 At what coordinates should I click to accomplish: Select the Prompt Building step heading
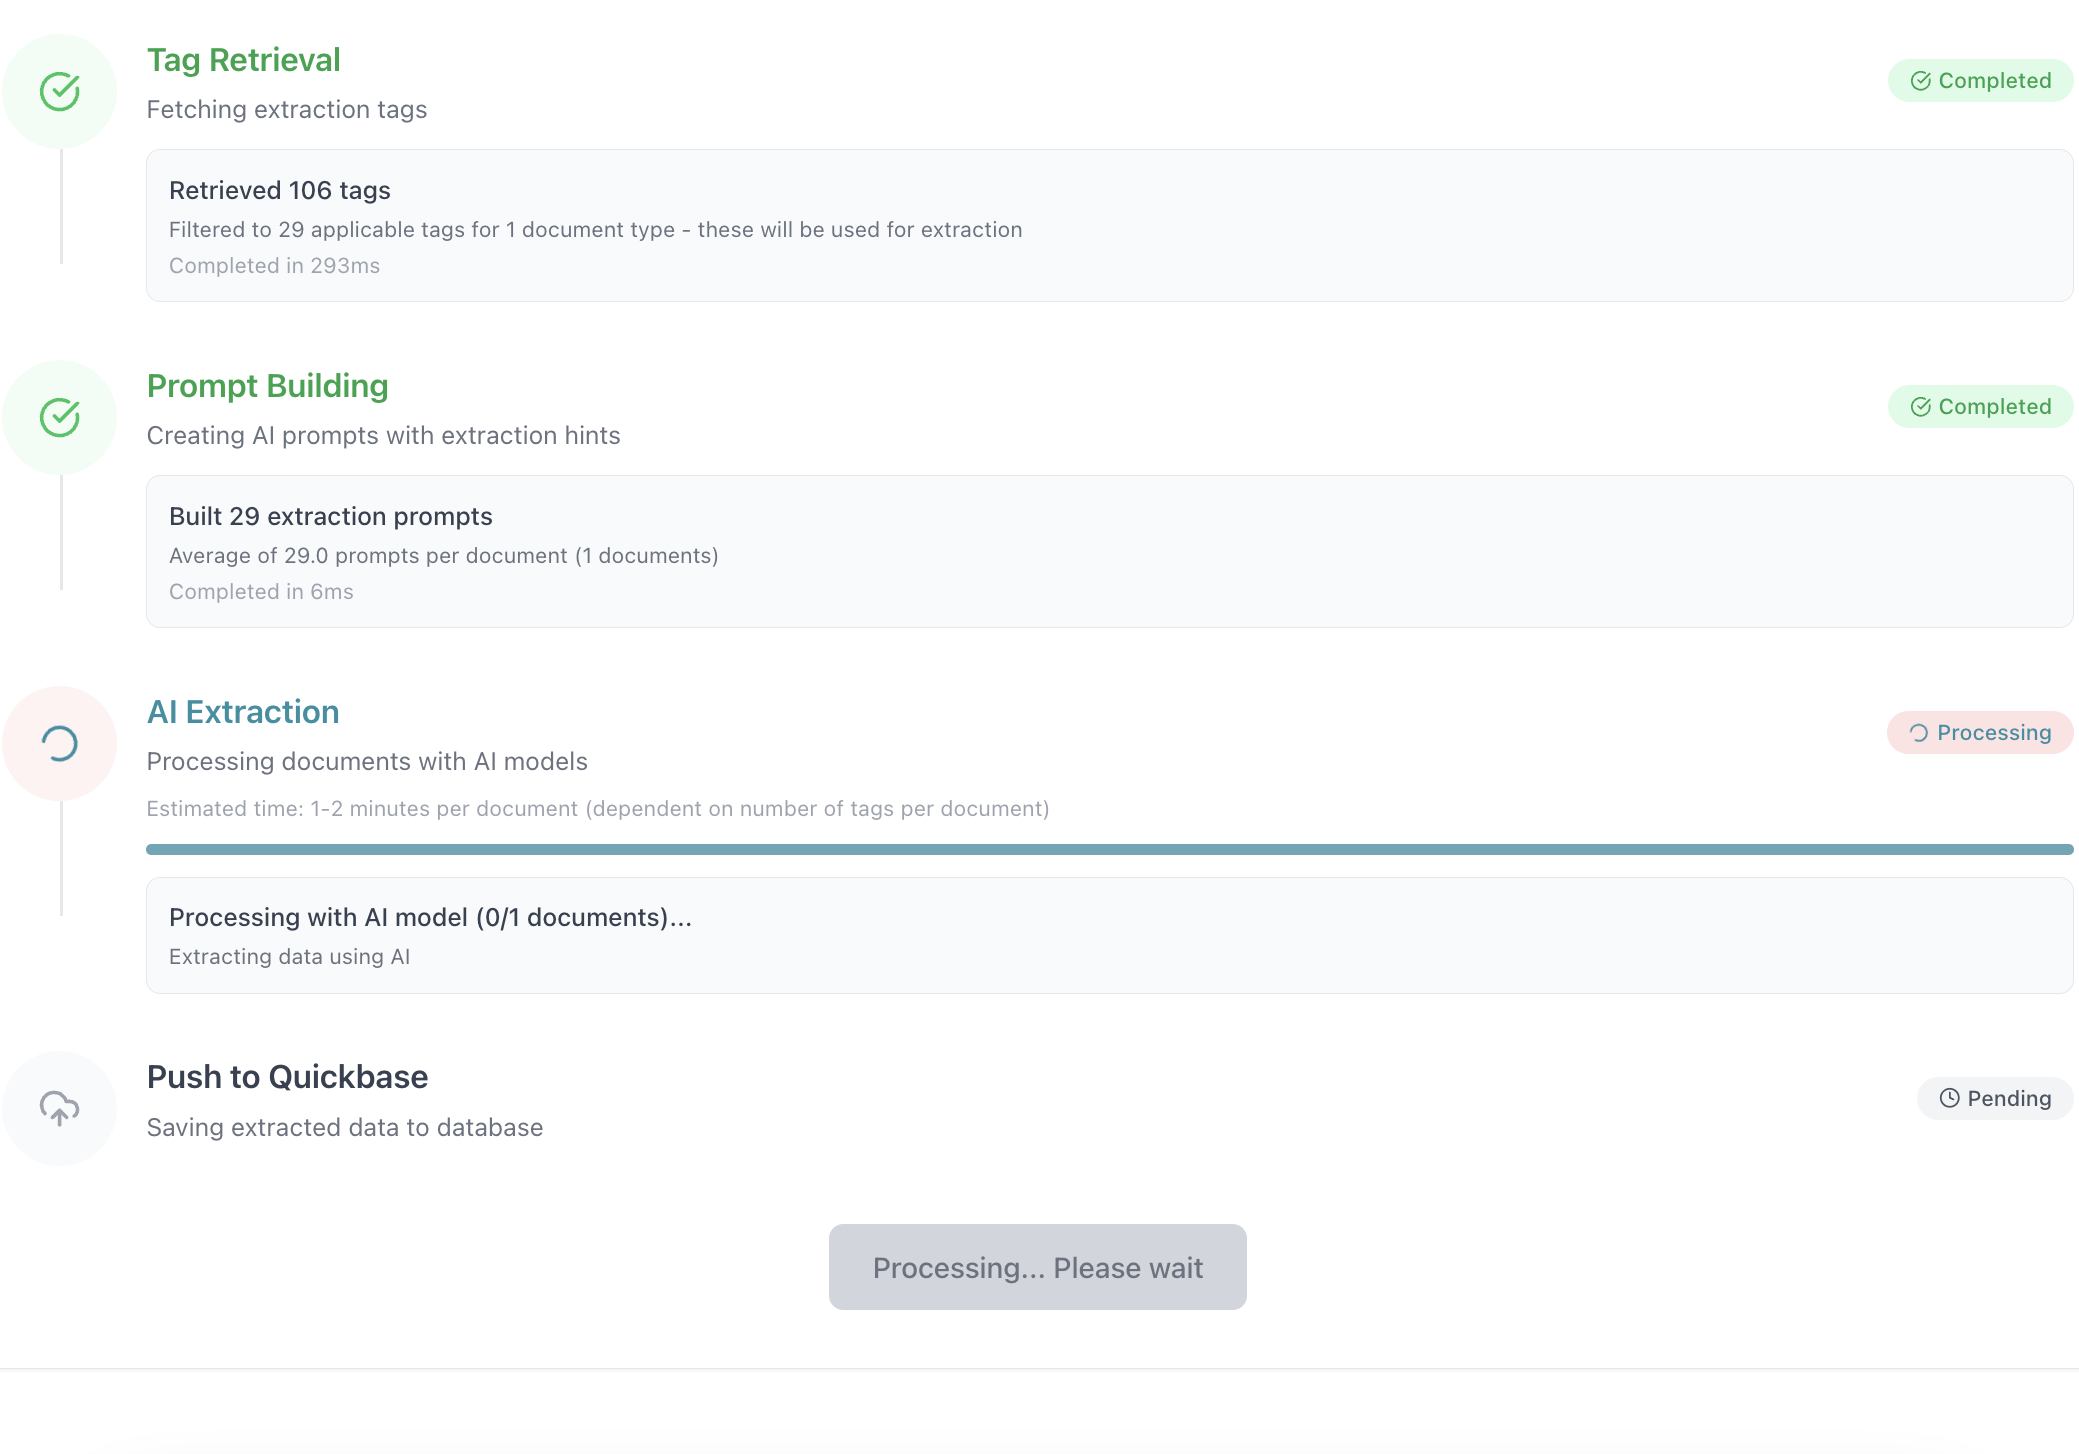pyautogui.click(x=267, y=386)
